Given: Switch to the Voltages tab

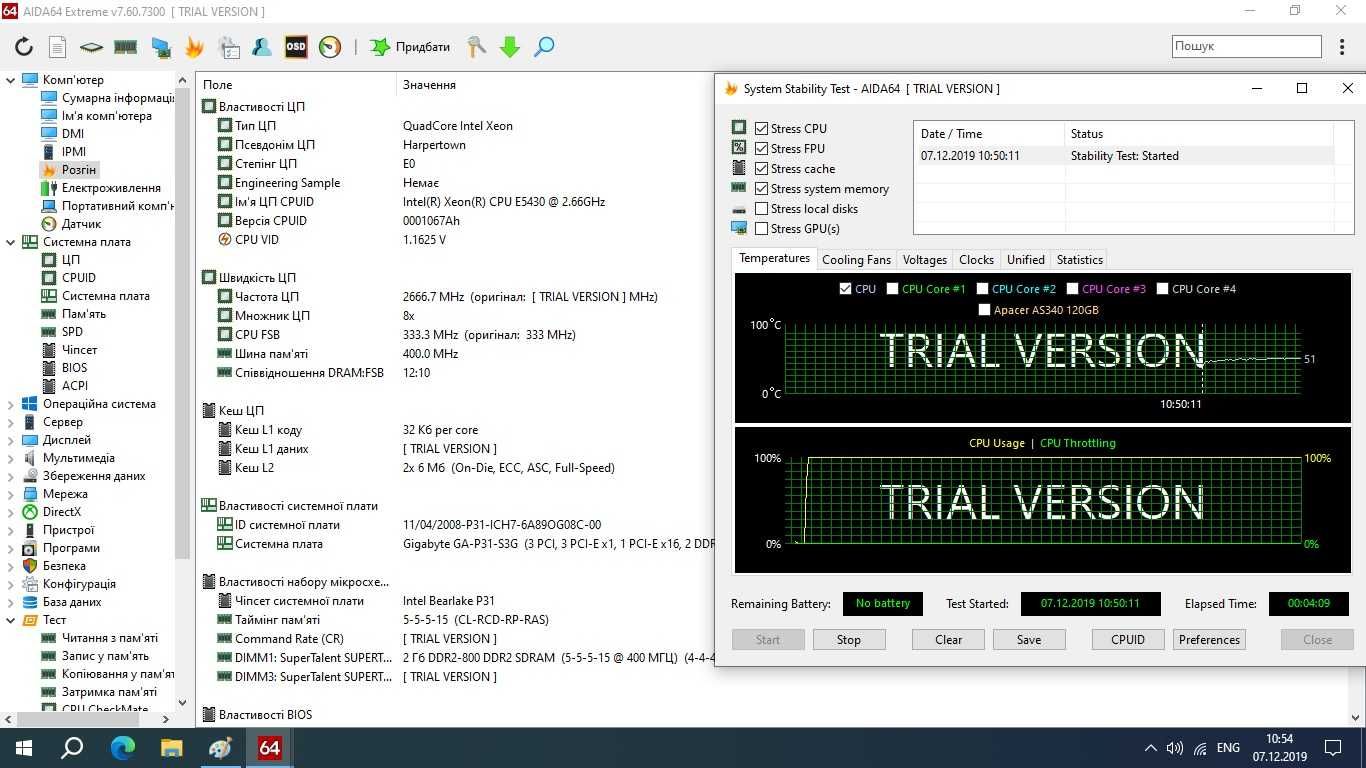Looking at the screenshot, I should (924, 260).
